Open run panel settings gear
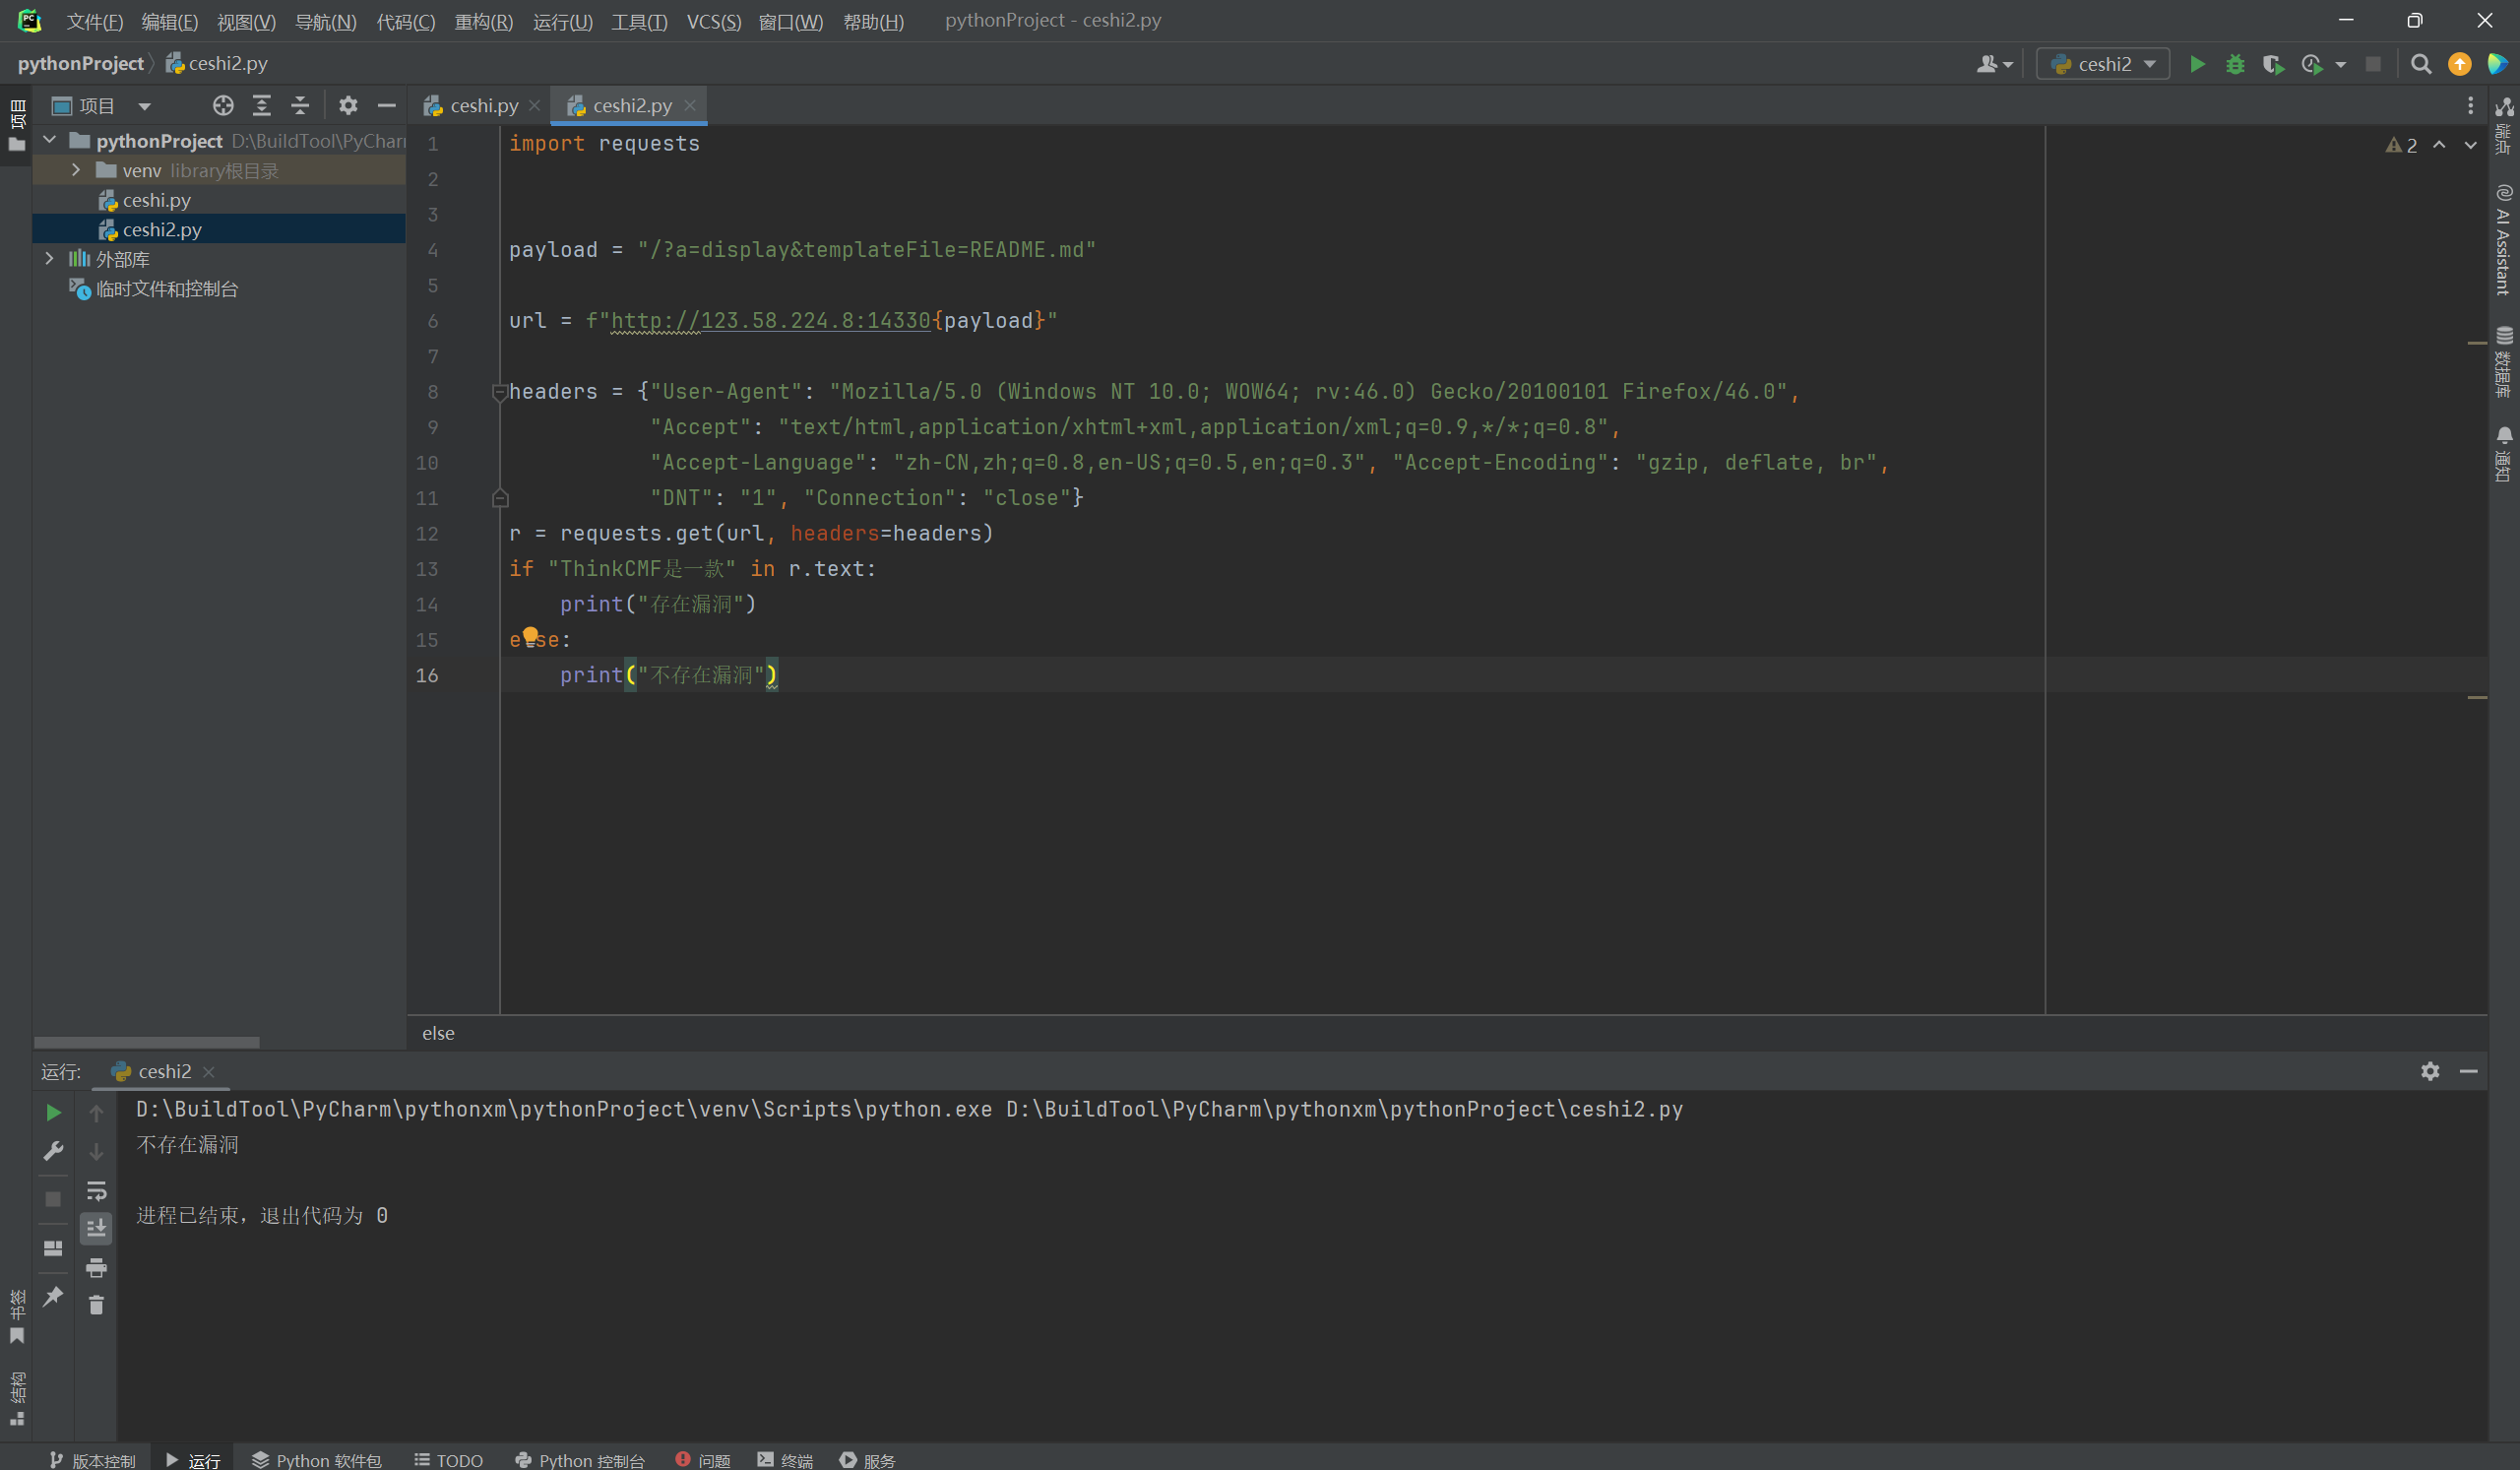This screenshot has width=2520, height=1470. pyautogui.click(x=2430, y=1071)
